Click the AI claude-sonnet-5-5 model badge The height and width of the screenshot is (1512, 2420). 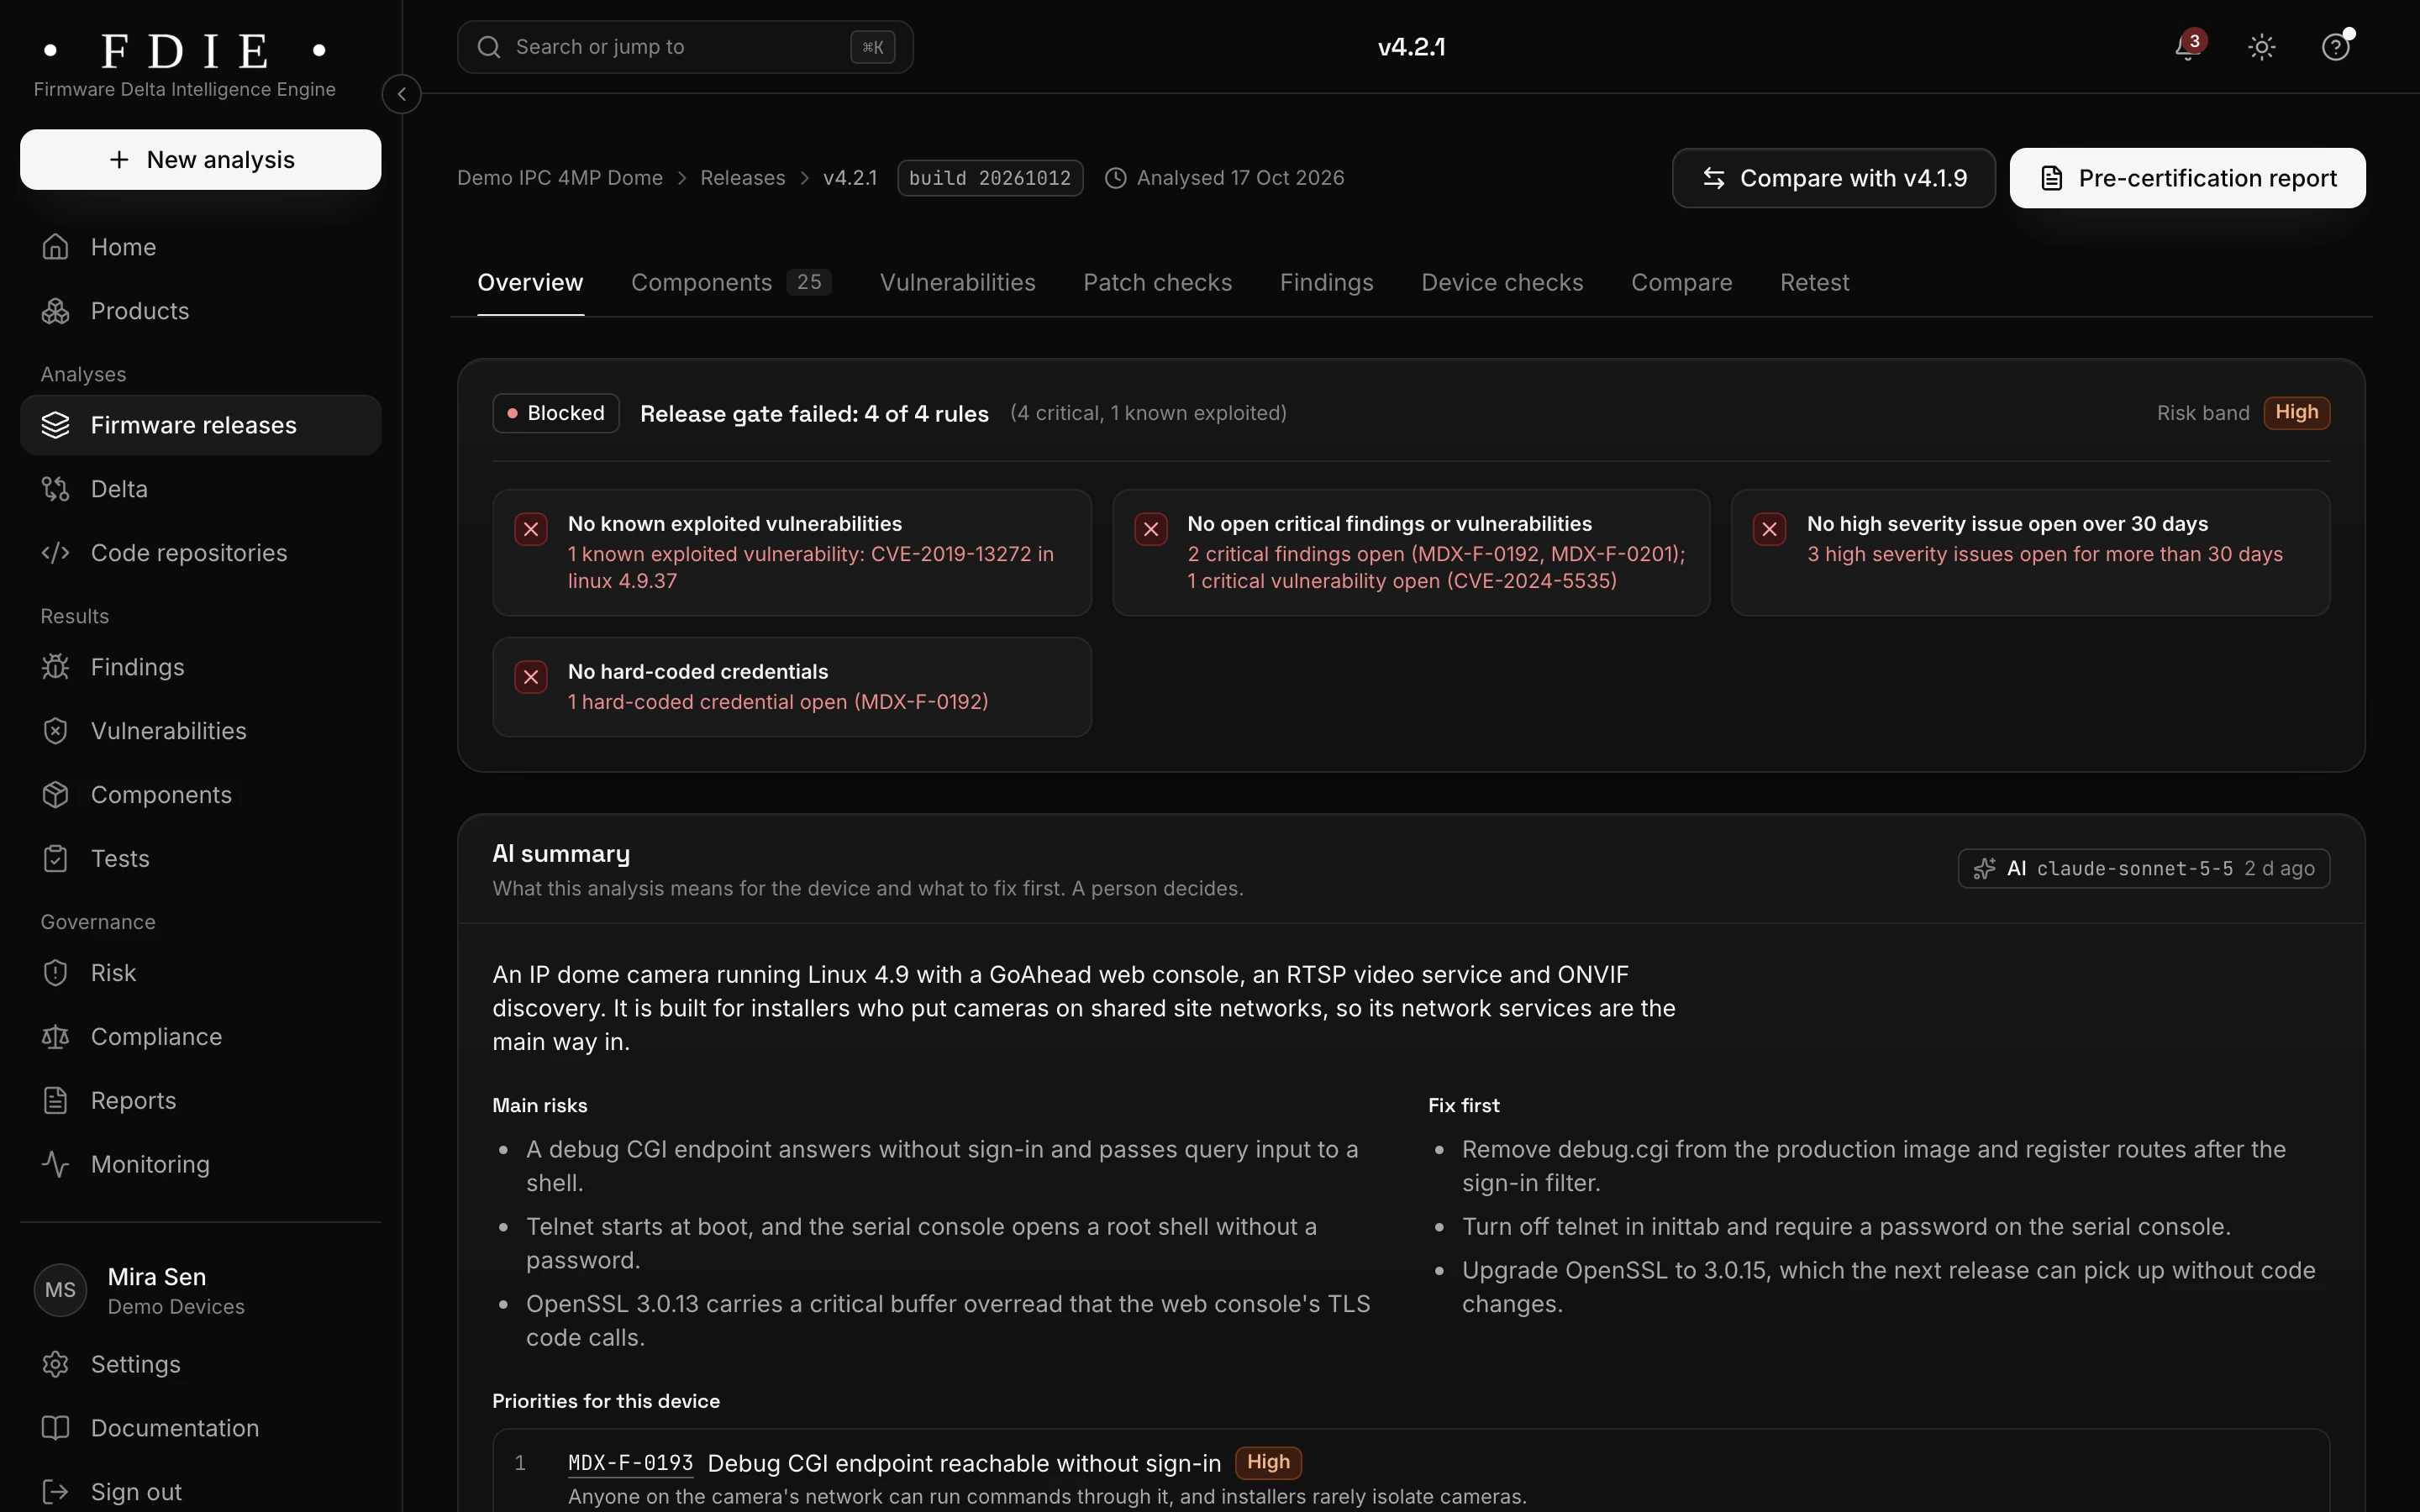[2143, 869]
